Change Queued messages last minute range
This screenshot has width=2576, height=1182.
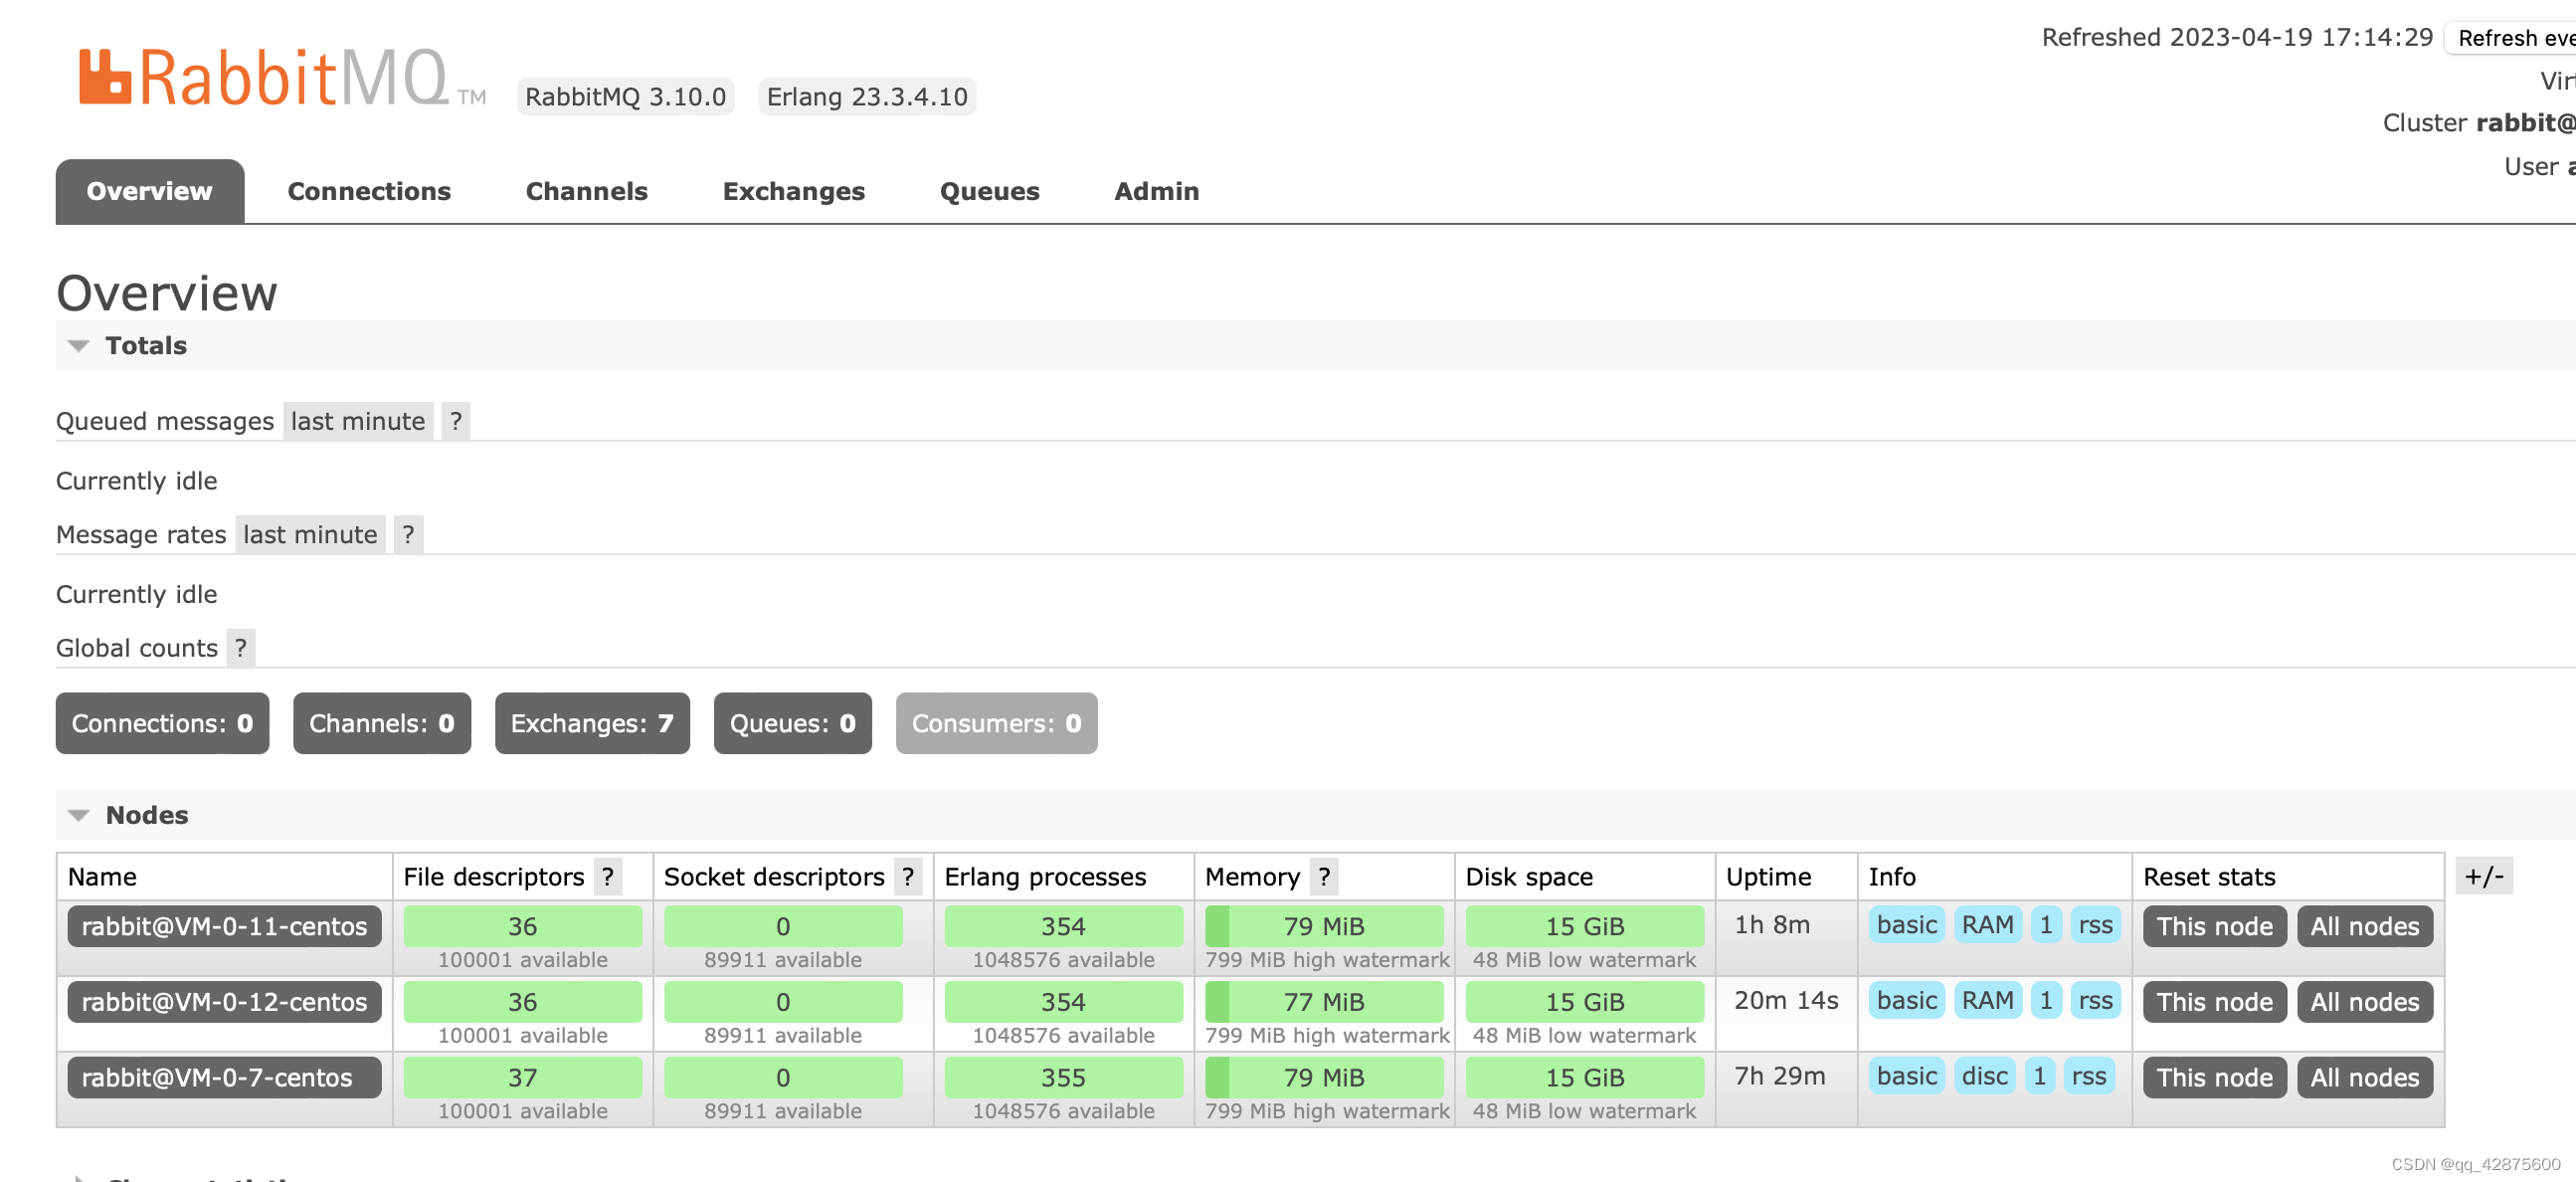point(358,421)
